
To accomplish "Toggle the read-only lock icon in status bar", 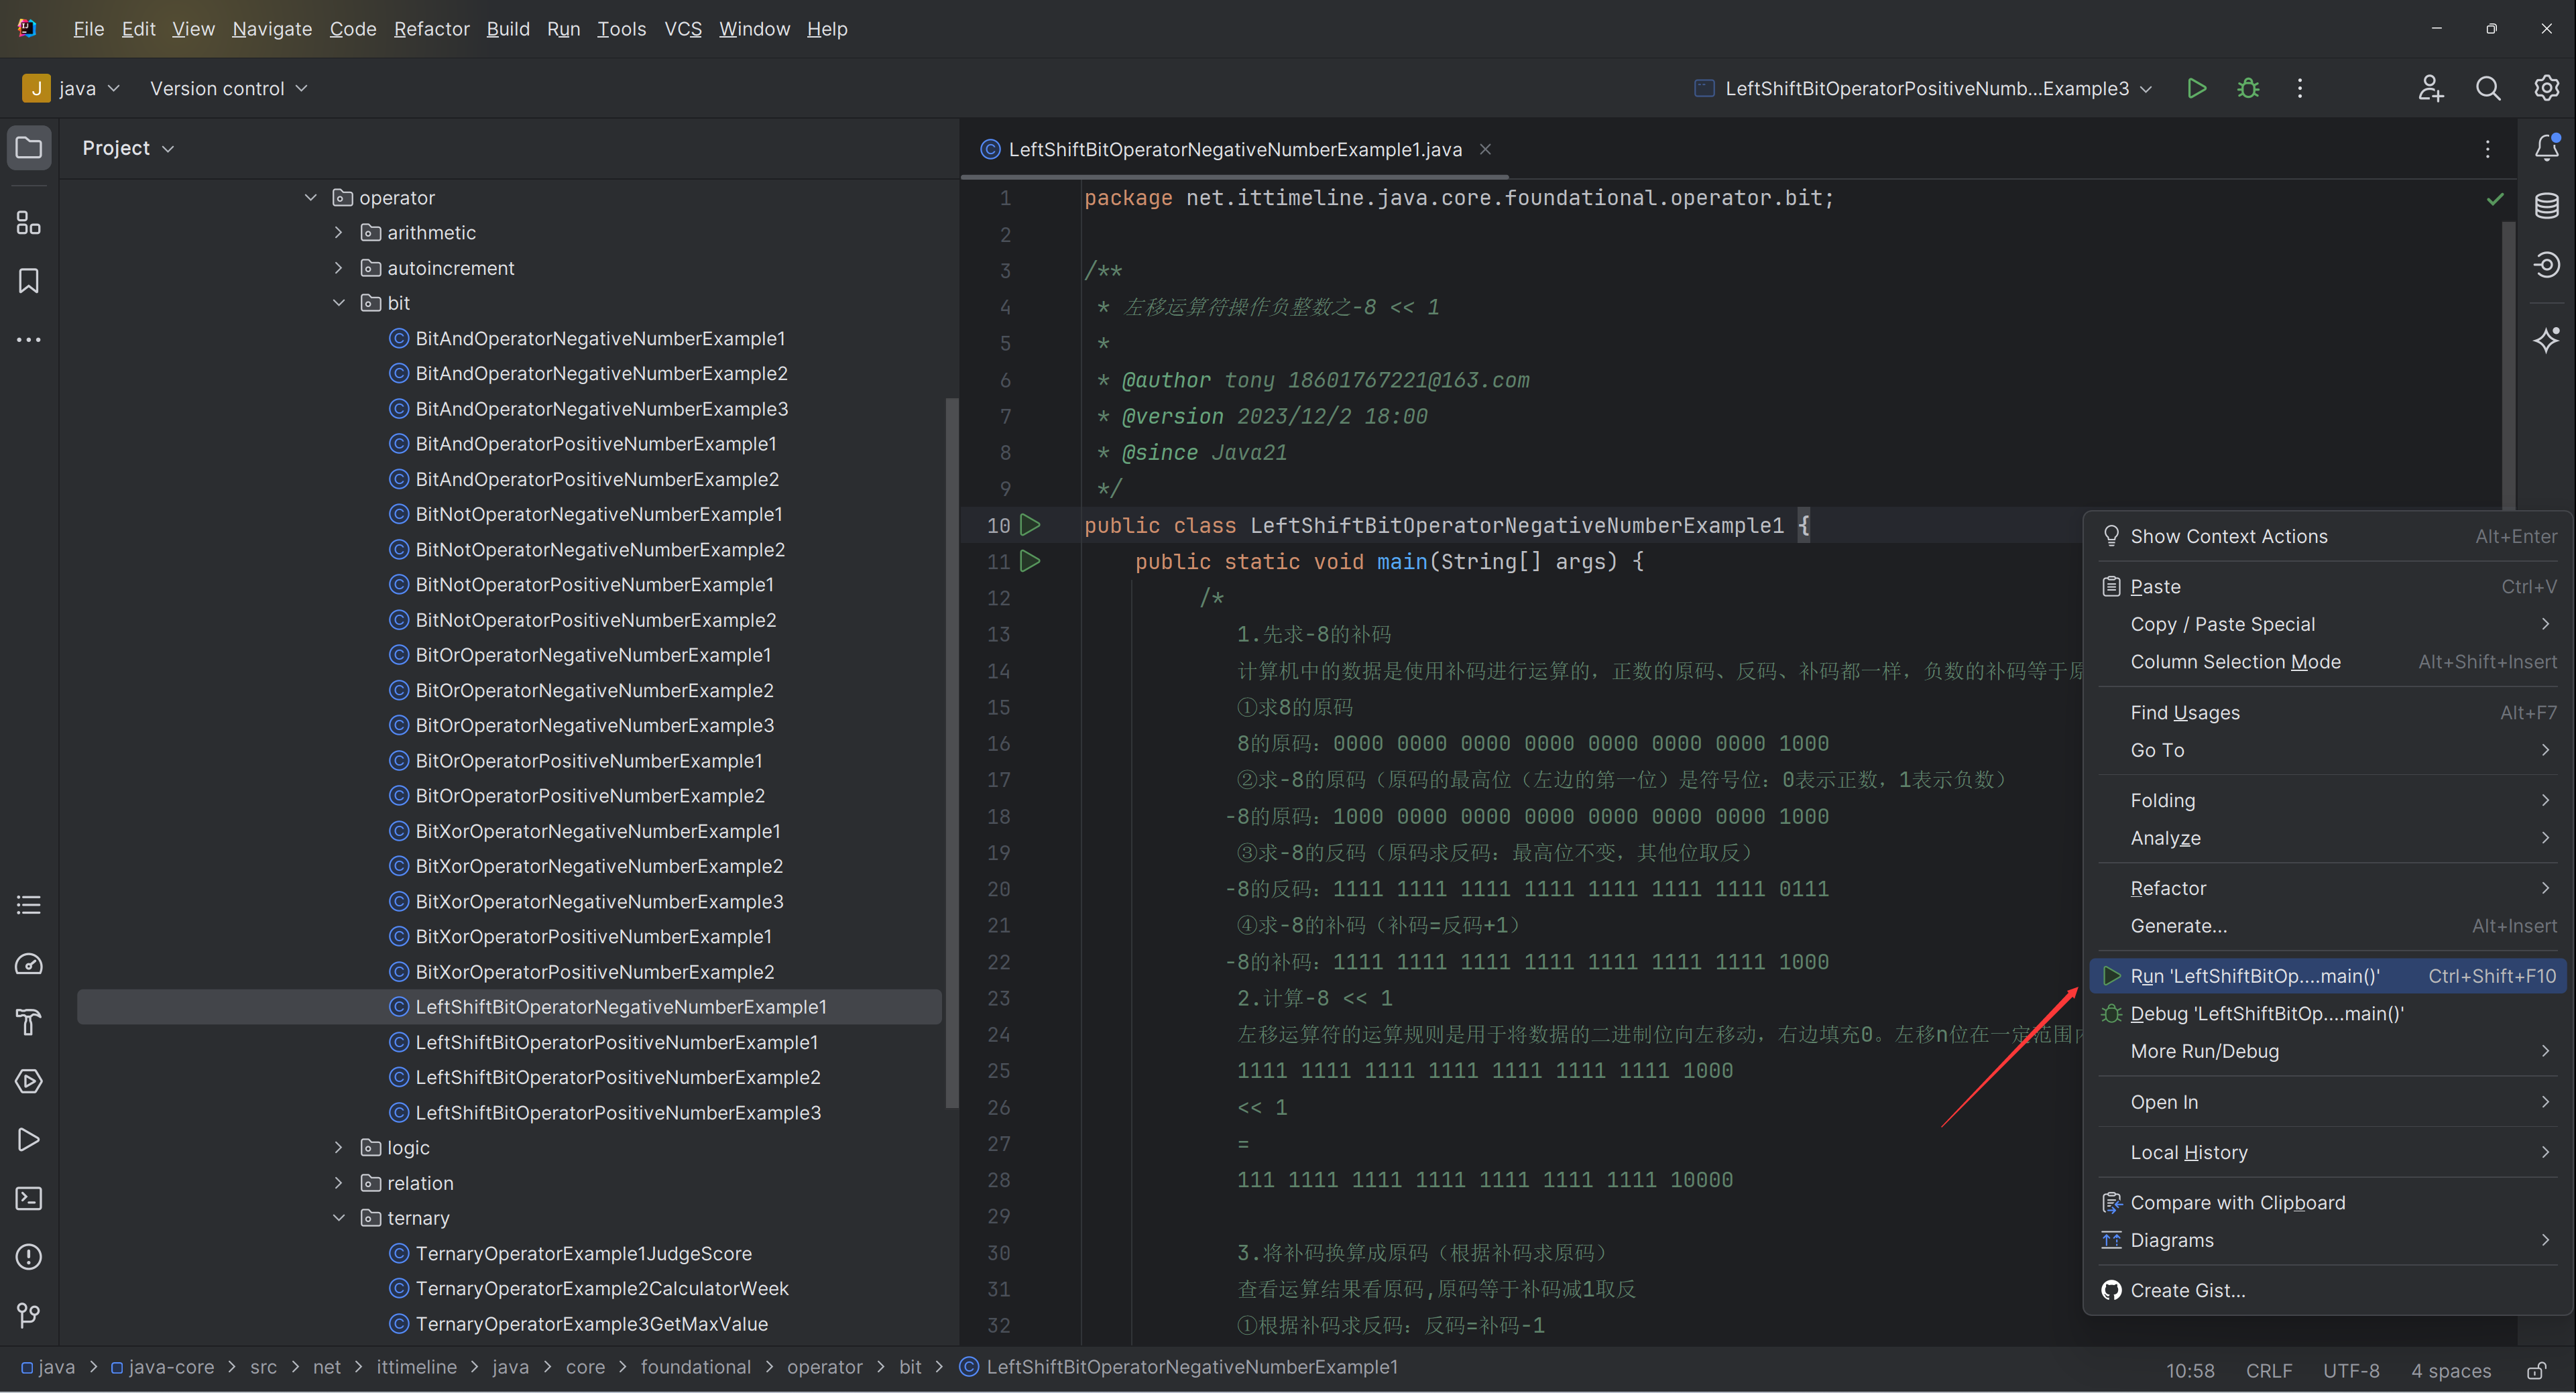I will pos(2536,1371).
